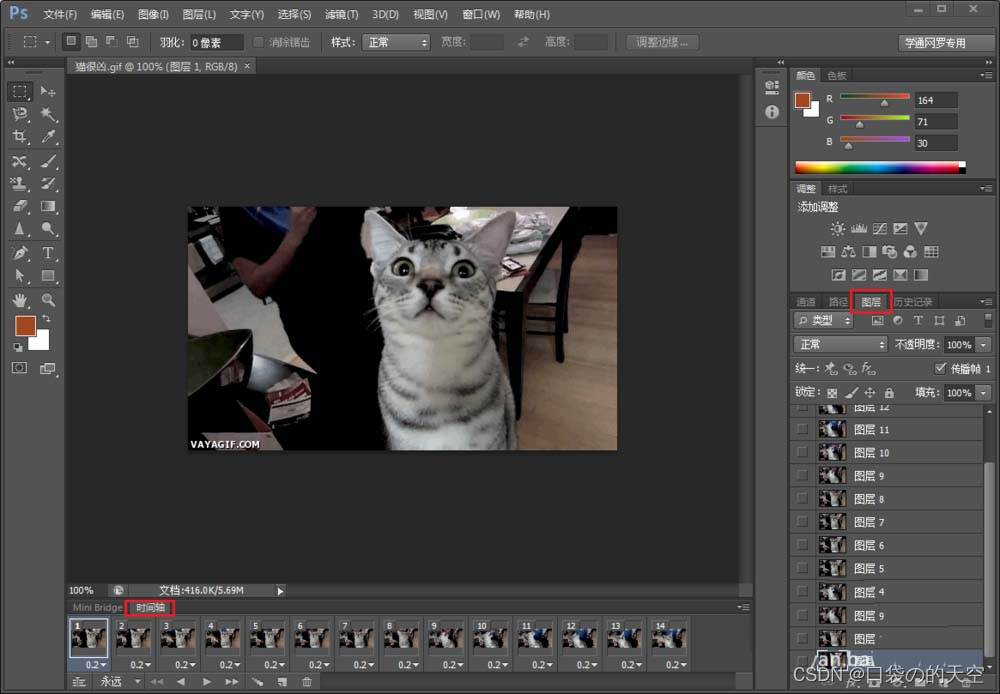Add a Levels adjustment

[x=858, y=228]
